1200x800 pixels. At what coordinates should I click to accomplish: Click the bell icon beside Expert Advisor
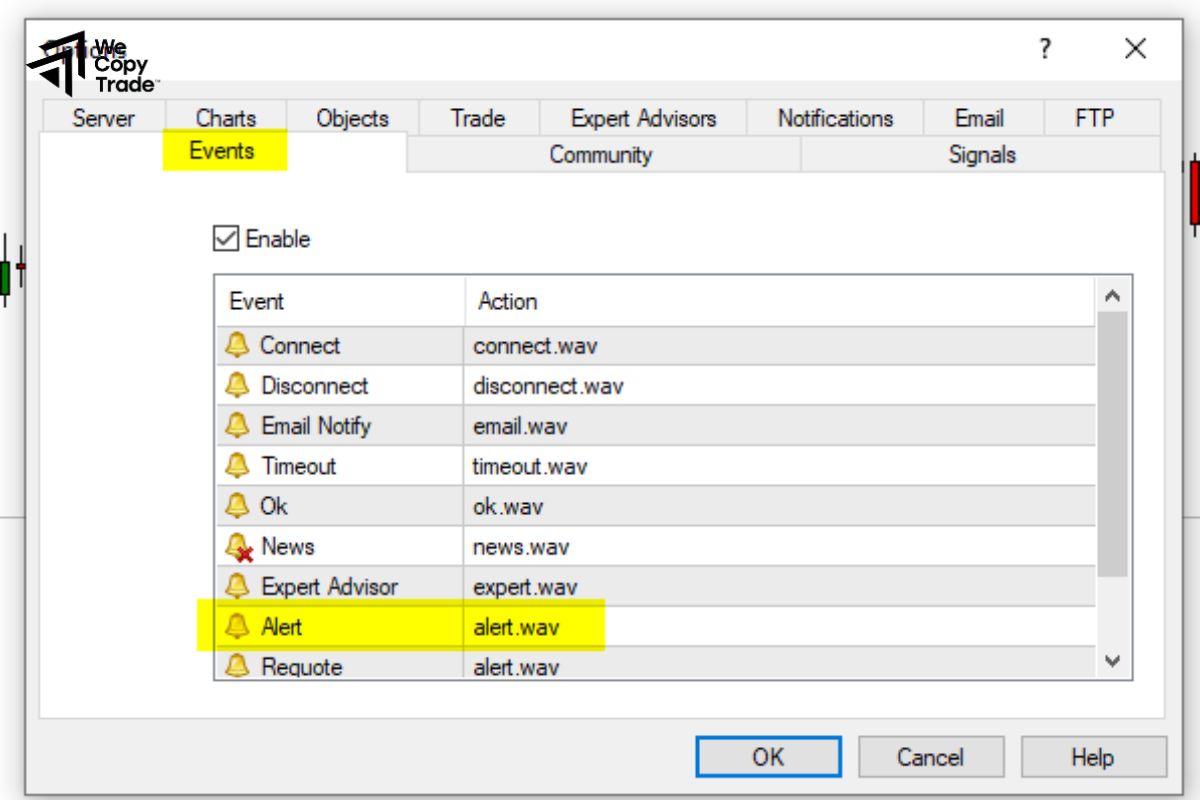click(239, 586)
